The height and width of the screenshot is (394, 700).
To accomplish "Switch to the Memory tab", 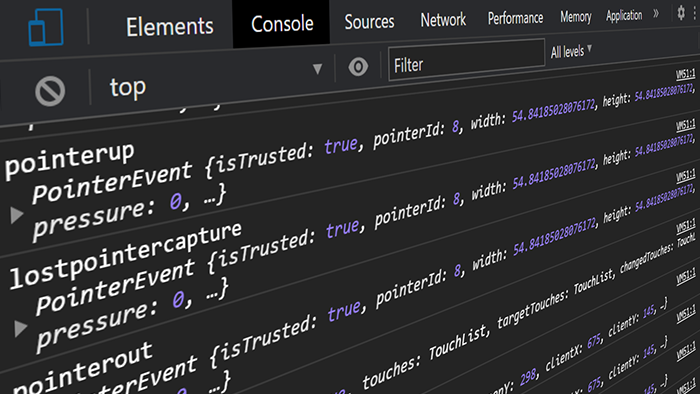I will point(575,17).
